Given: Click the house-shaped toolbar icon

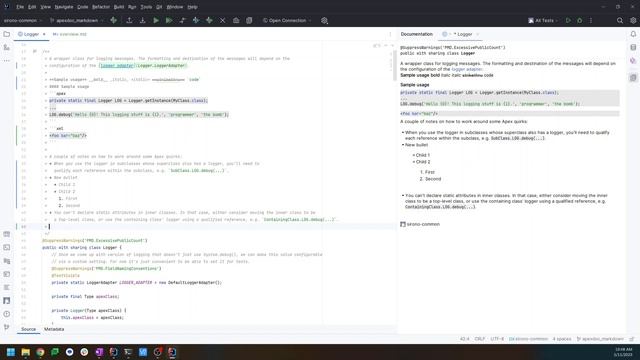Looking at the screenshot, I should coord(236,20).
